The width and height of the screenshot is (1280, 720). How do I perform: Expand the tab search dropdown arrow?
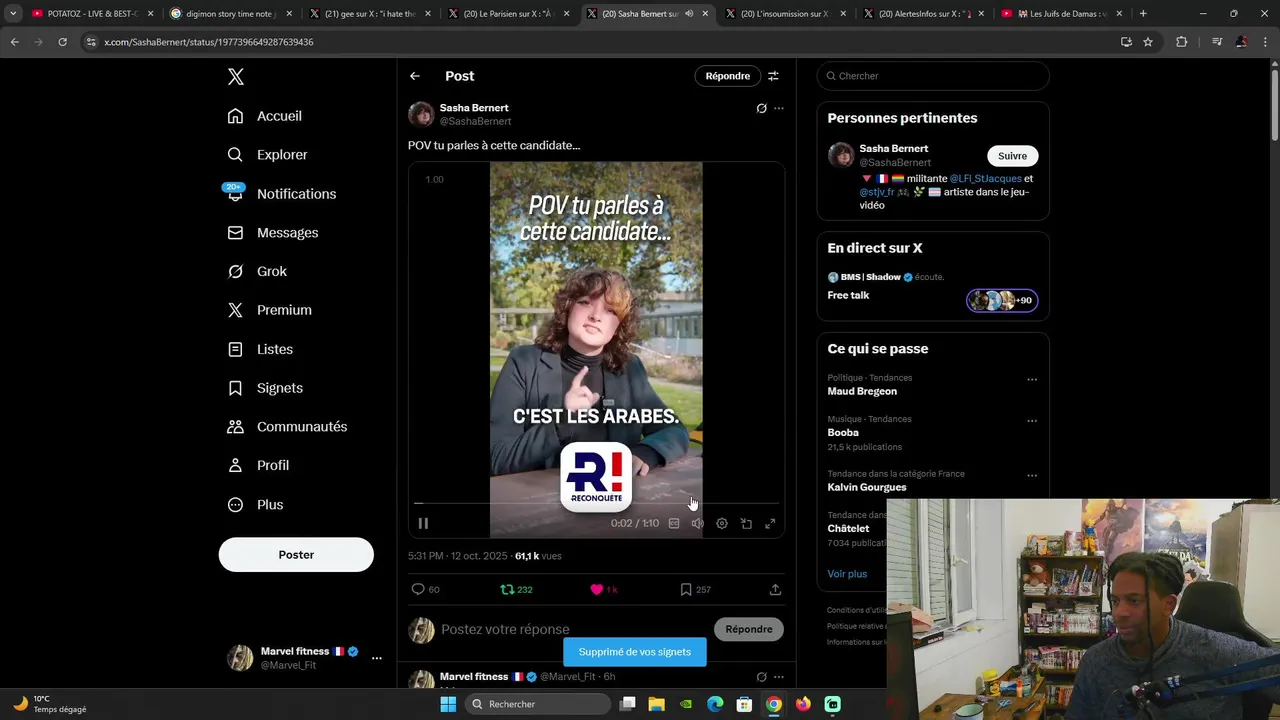(x=13, y=14)
